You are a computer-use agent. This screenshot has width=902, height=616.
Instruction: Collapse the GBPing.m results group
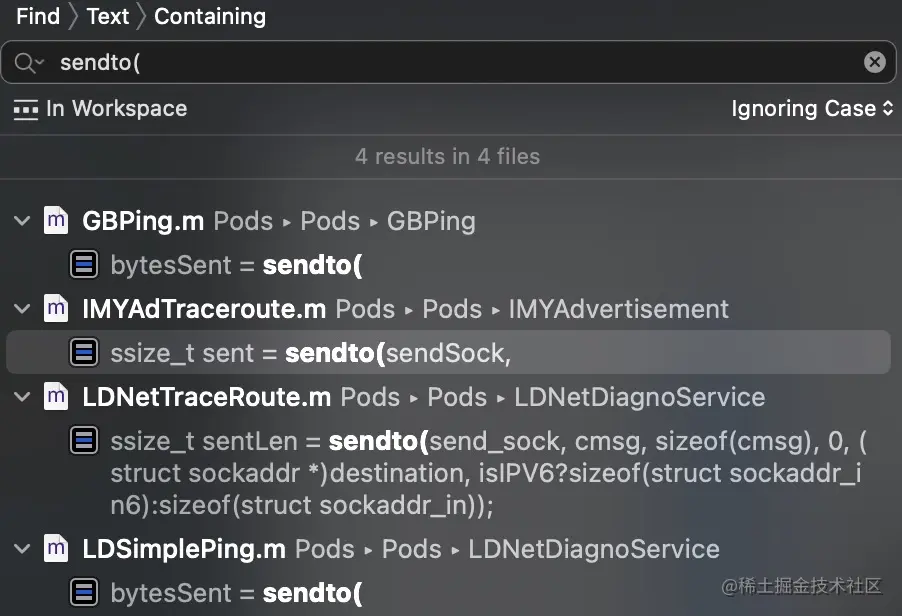click(23, 221)
